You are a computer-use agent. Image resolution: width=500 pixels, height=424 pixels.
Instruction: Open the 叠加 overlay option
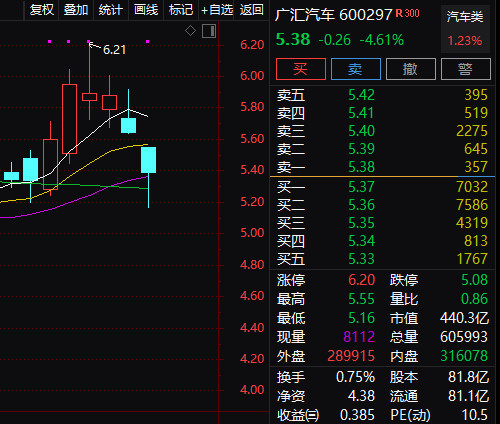pos(76,10)
